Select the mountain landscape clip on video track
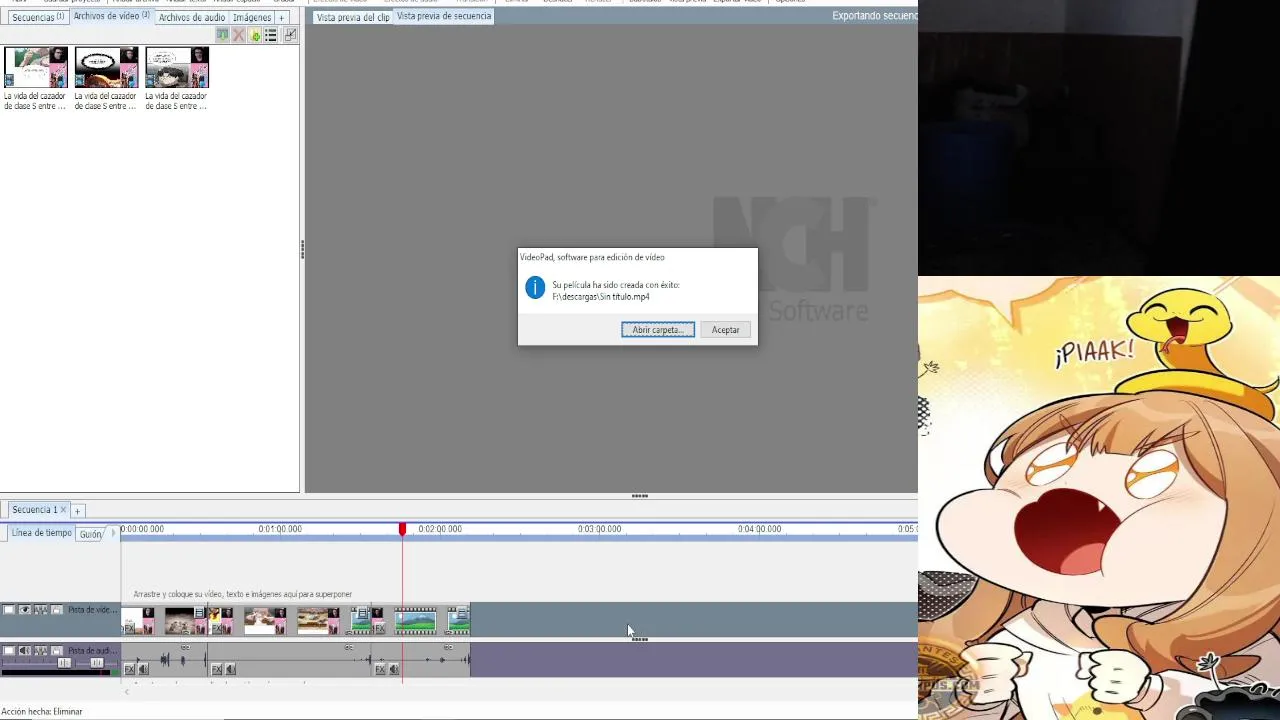This screenshot has width=1280, height=720. point(416,622)
